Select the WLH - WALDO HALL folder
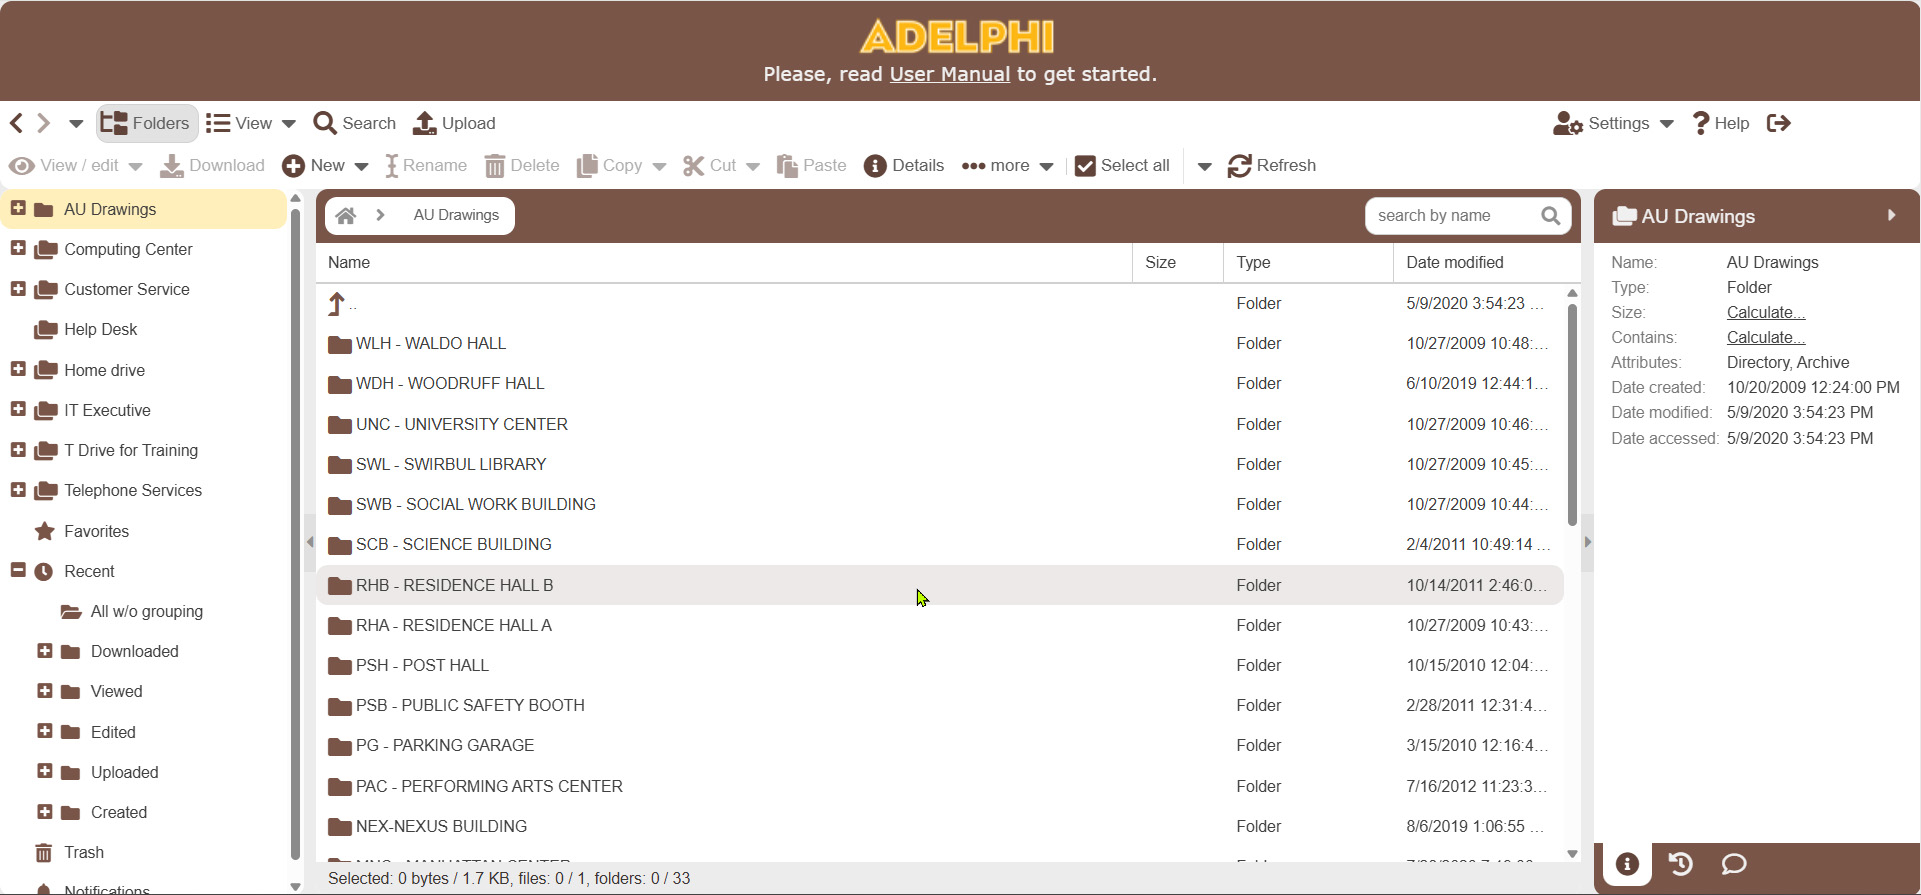Image resolution: width=1921 pixels, height=895 pixels. click(938, 343)
